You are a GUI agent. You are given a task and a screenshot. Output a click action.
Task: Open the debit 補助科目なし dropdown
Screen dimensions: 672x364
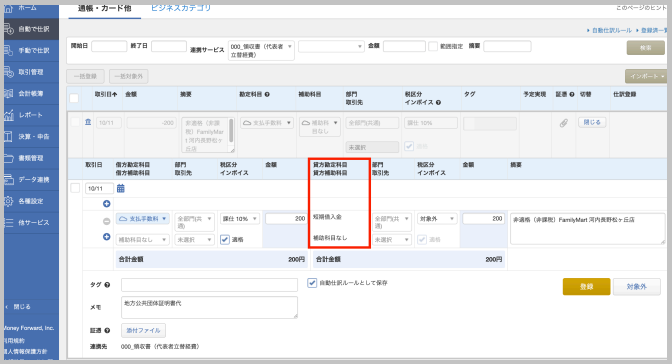coord(143,240)
